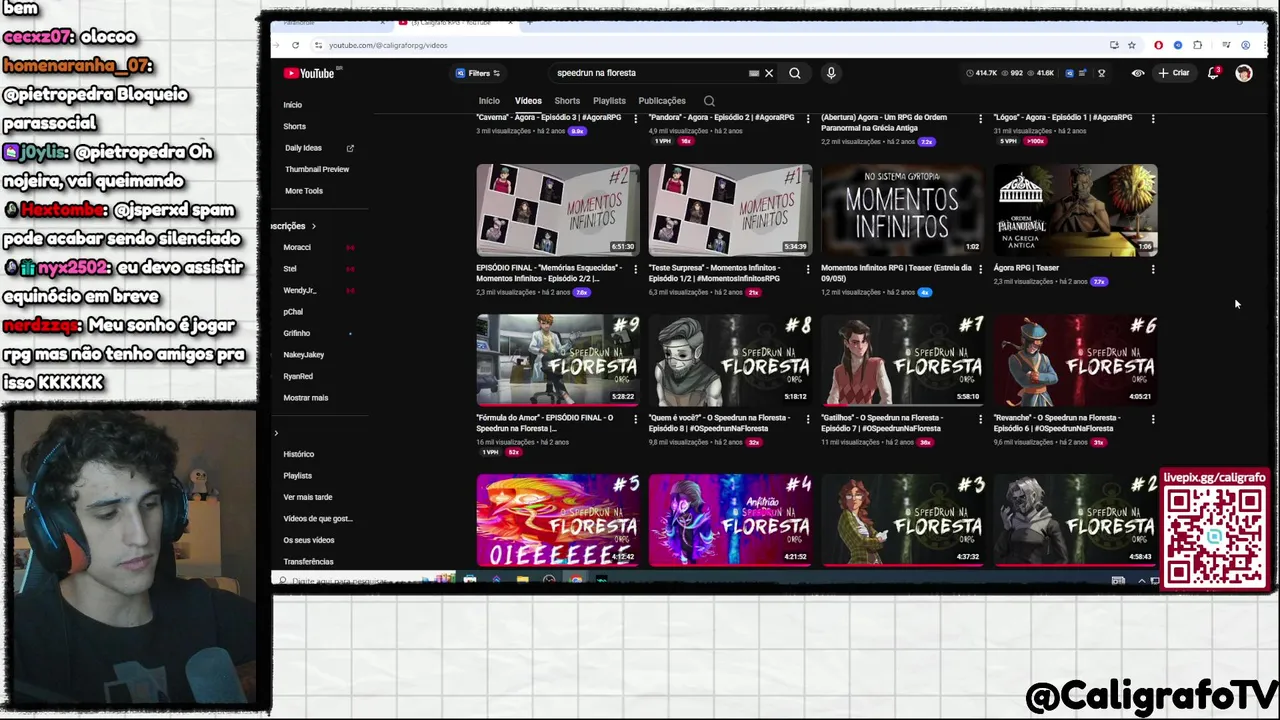Switch to the Shorts channel tab
Viewport: 1280px width, 720px height.
pos(567,101)
